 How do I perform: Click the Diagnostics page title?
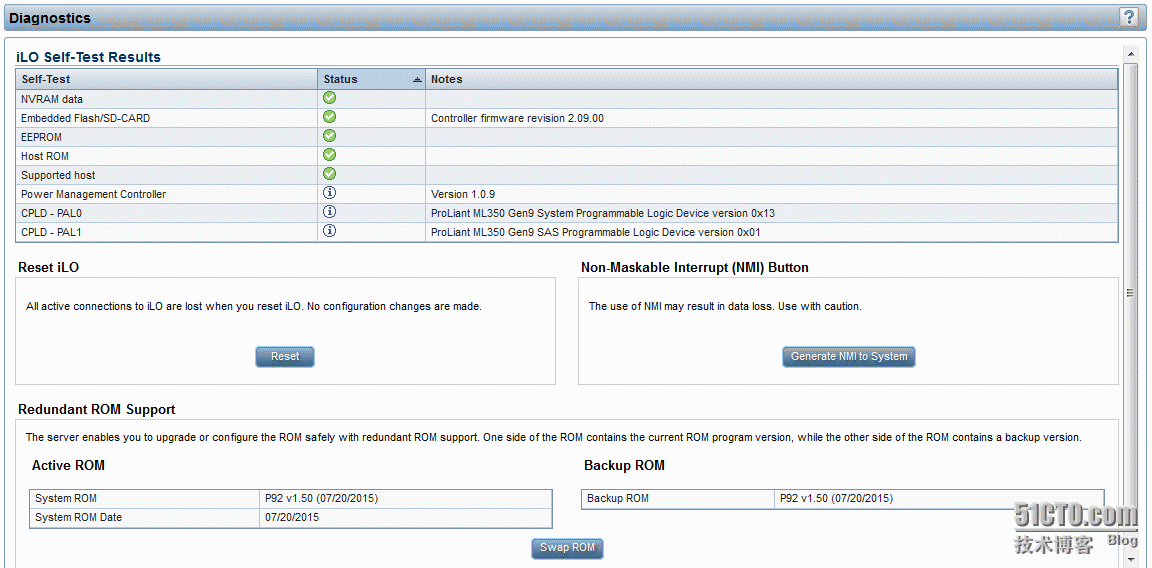[x=50, y=18]
